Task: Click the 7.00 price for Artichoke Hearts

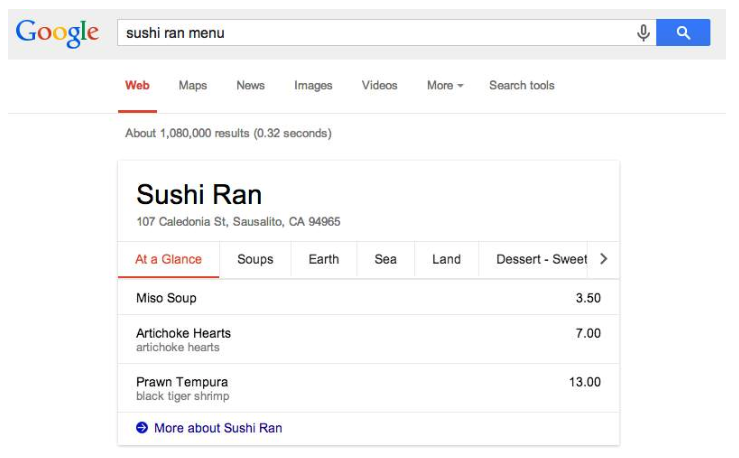Action: click(588, 333)
